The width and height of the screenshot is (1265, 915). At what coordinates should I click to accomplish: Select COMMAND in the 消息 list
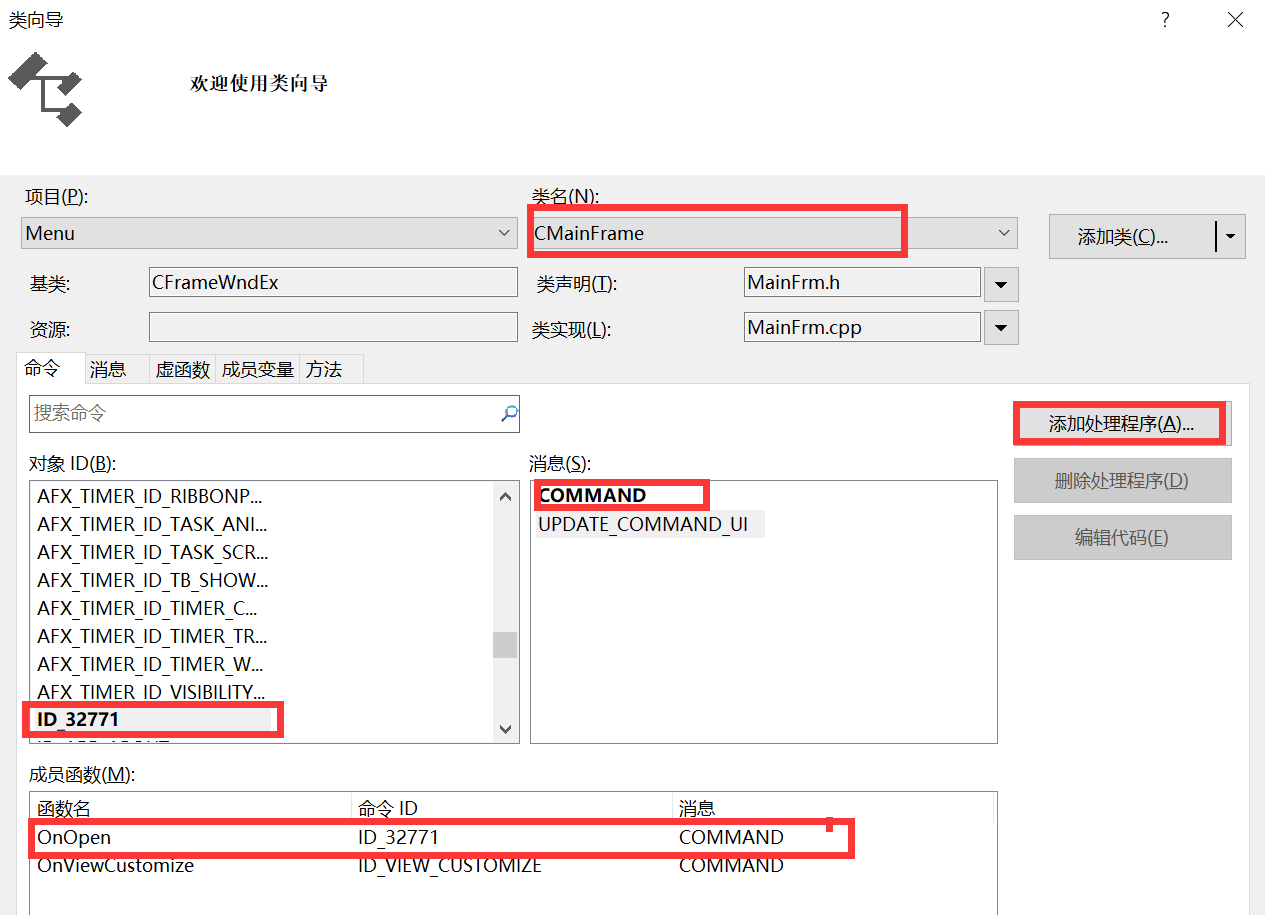pyautogui.click(x=592, y=496)
